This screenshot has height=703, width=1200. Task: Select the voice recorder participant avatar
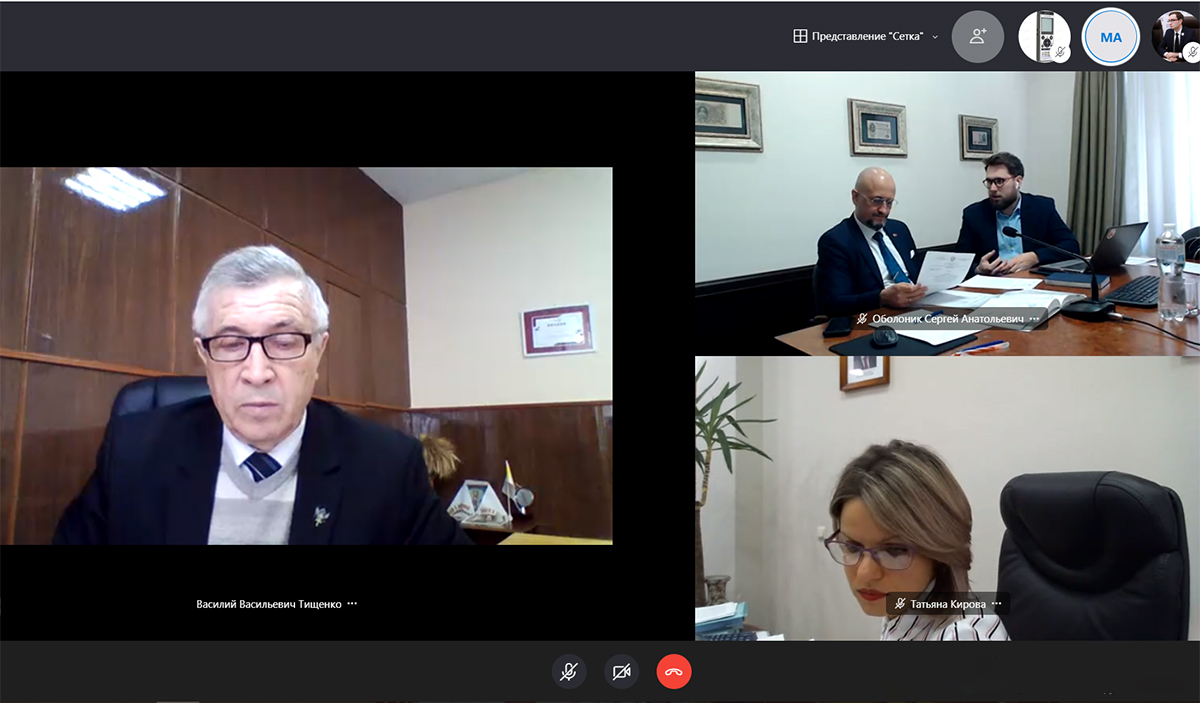tap(1043, 37)
